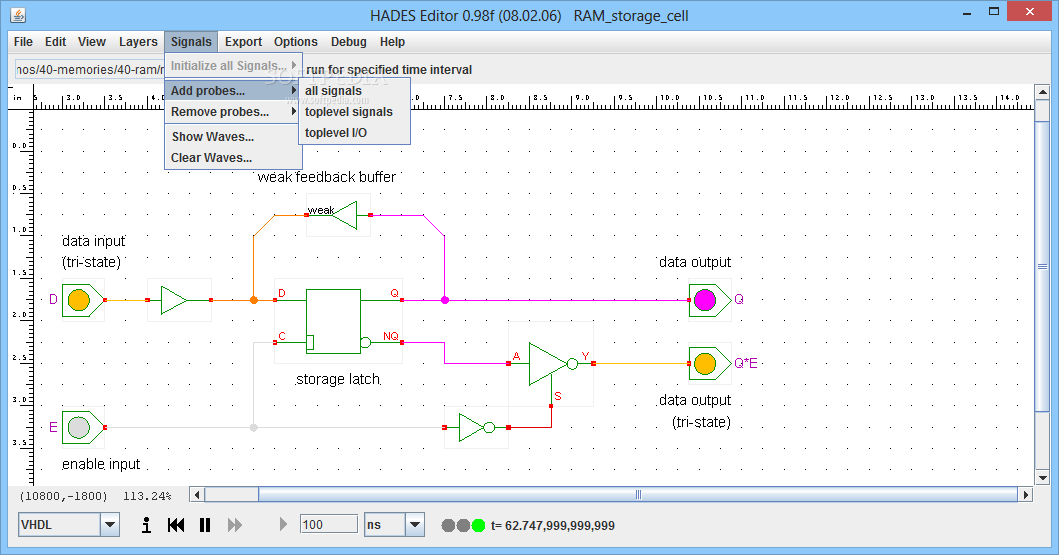
Task: Click the zoom level 113.24% readout
Action: pos(147,496)
